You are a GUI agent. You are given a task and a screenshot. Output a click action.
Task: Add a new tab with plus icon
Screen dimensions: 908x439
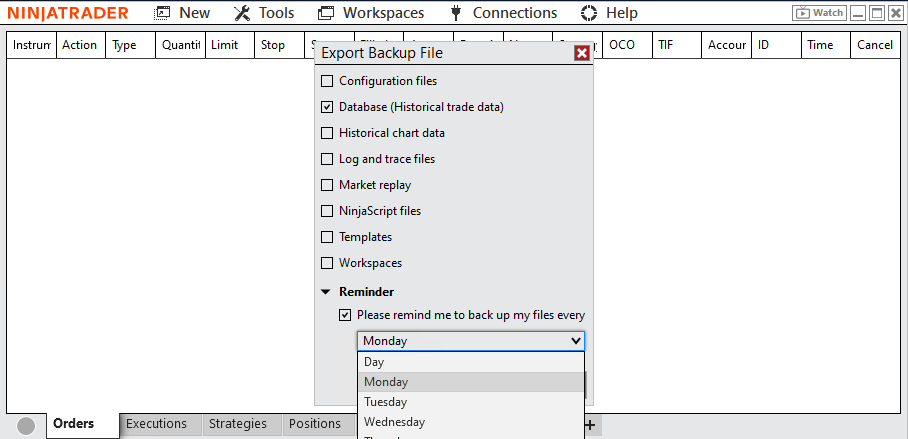click(x=590, y=425)
